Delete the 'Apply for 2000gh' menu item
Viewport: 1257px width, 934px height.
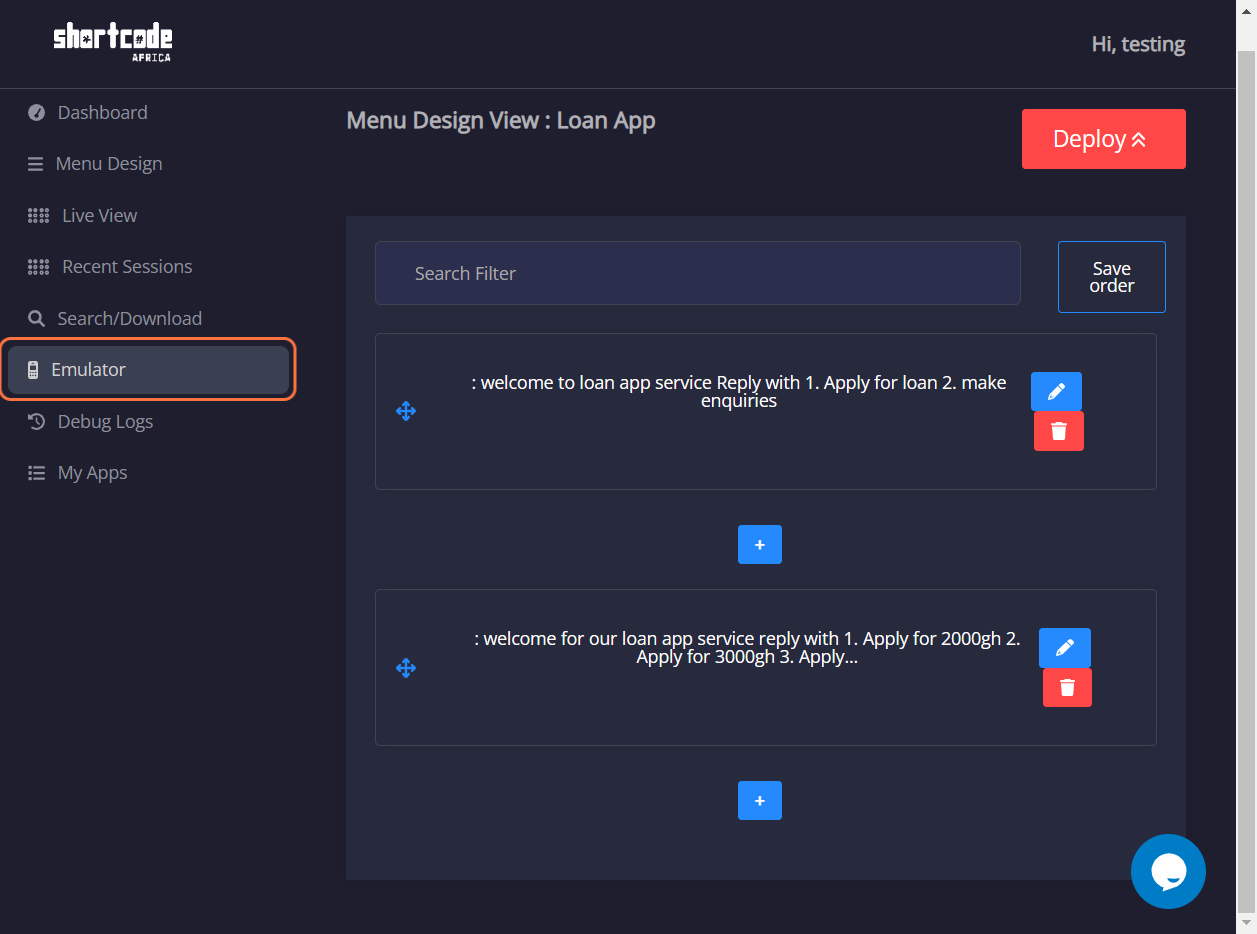click(1067, 688)
